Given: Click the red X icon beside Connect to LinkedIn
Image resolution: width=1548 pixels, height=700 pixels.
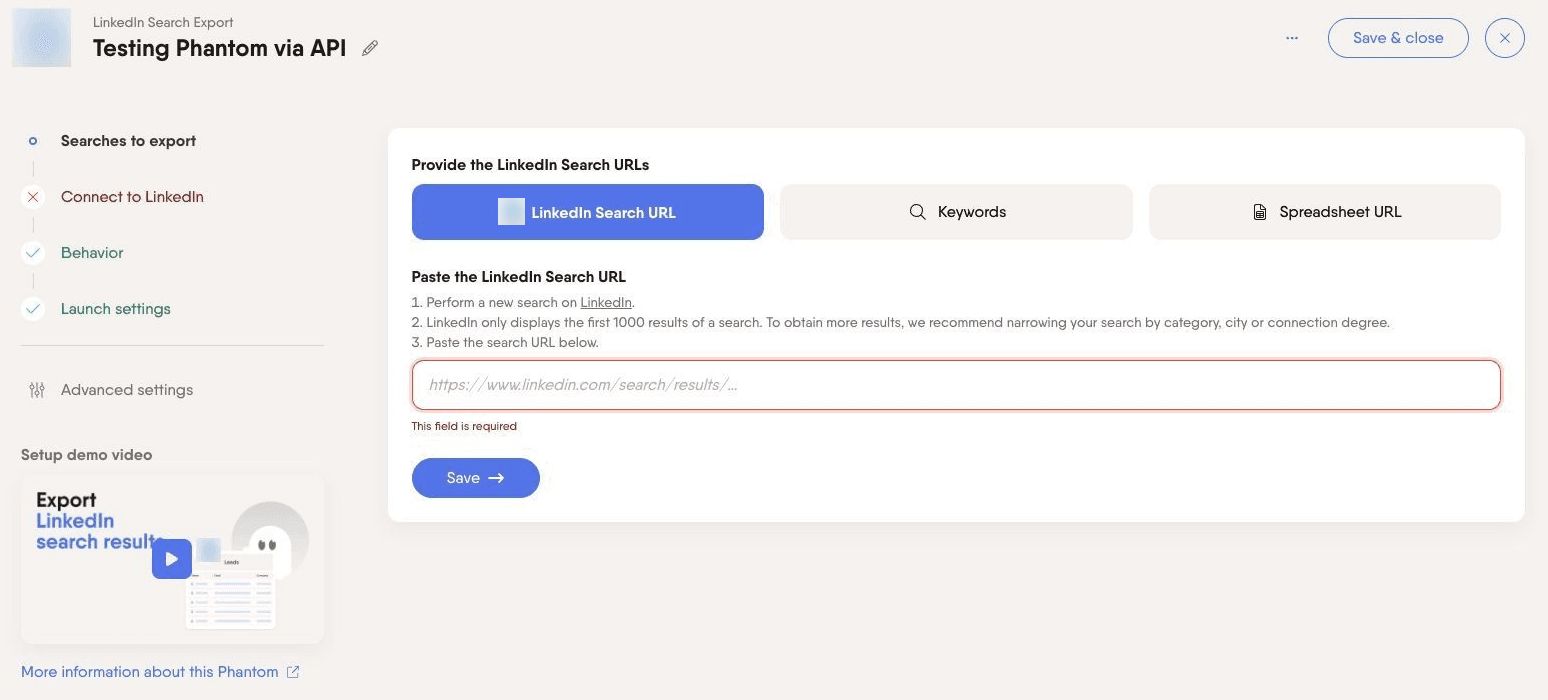Looking at the screenshot, I should pos(33,197).
